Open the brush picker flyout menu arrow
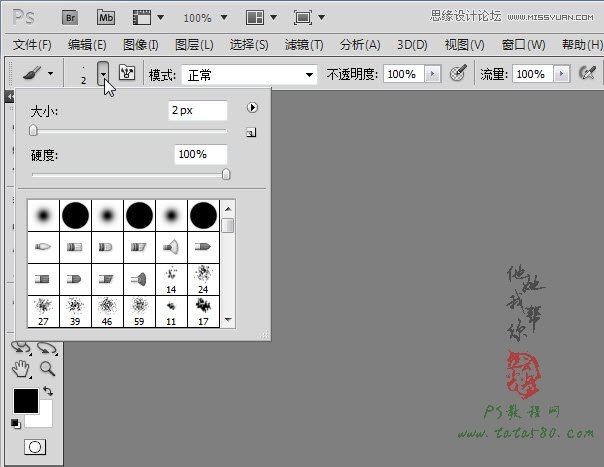 pos(252,108)
